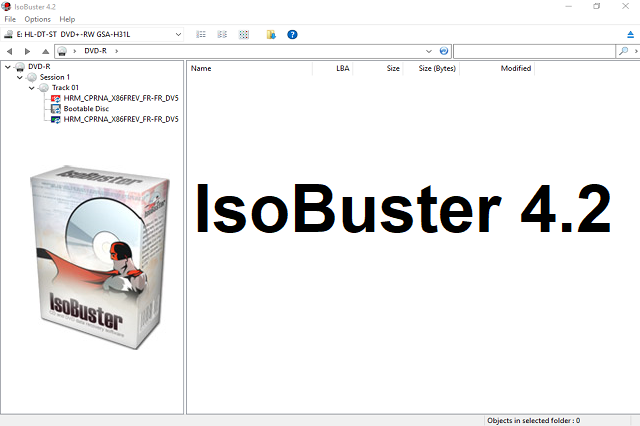Expand breadcrumb chevron after DVD-R
The height and width of the screenshot is (426, 640).
pos(117,51)
